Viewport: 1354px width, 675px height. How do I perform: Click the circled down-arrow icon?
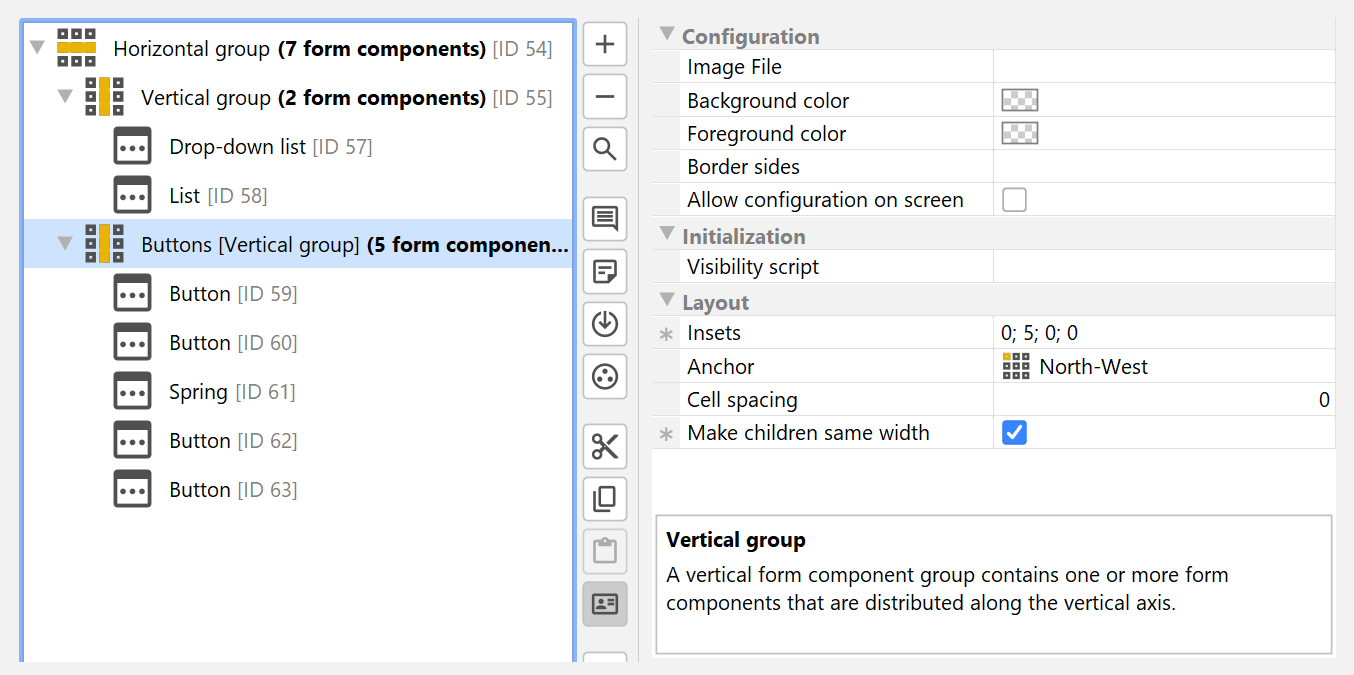tap(605, 324)
